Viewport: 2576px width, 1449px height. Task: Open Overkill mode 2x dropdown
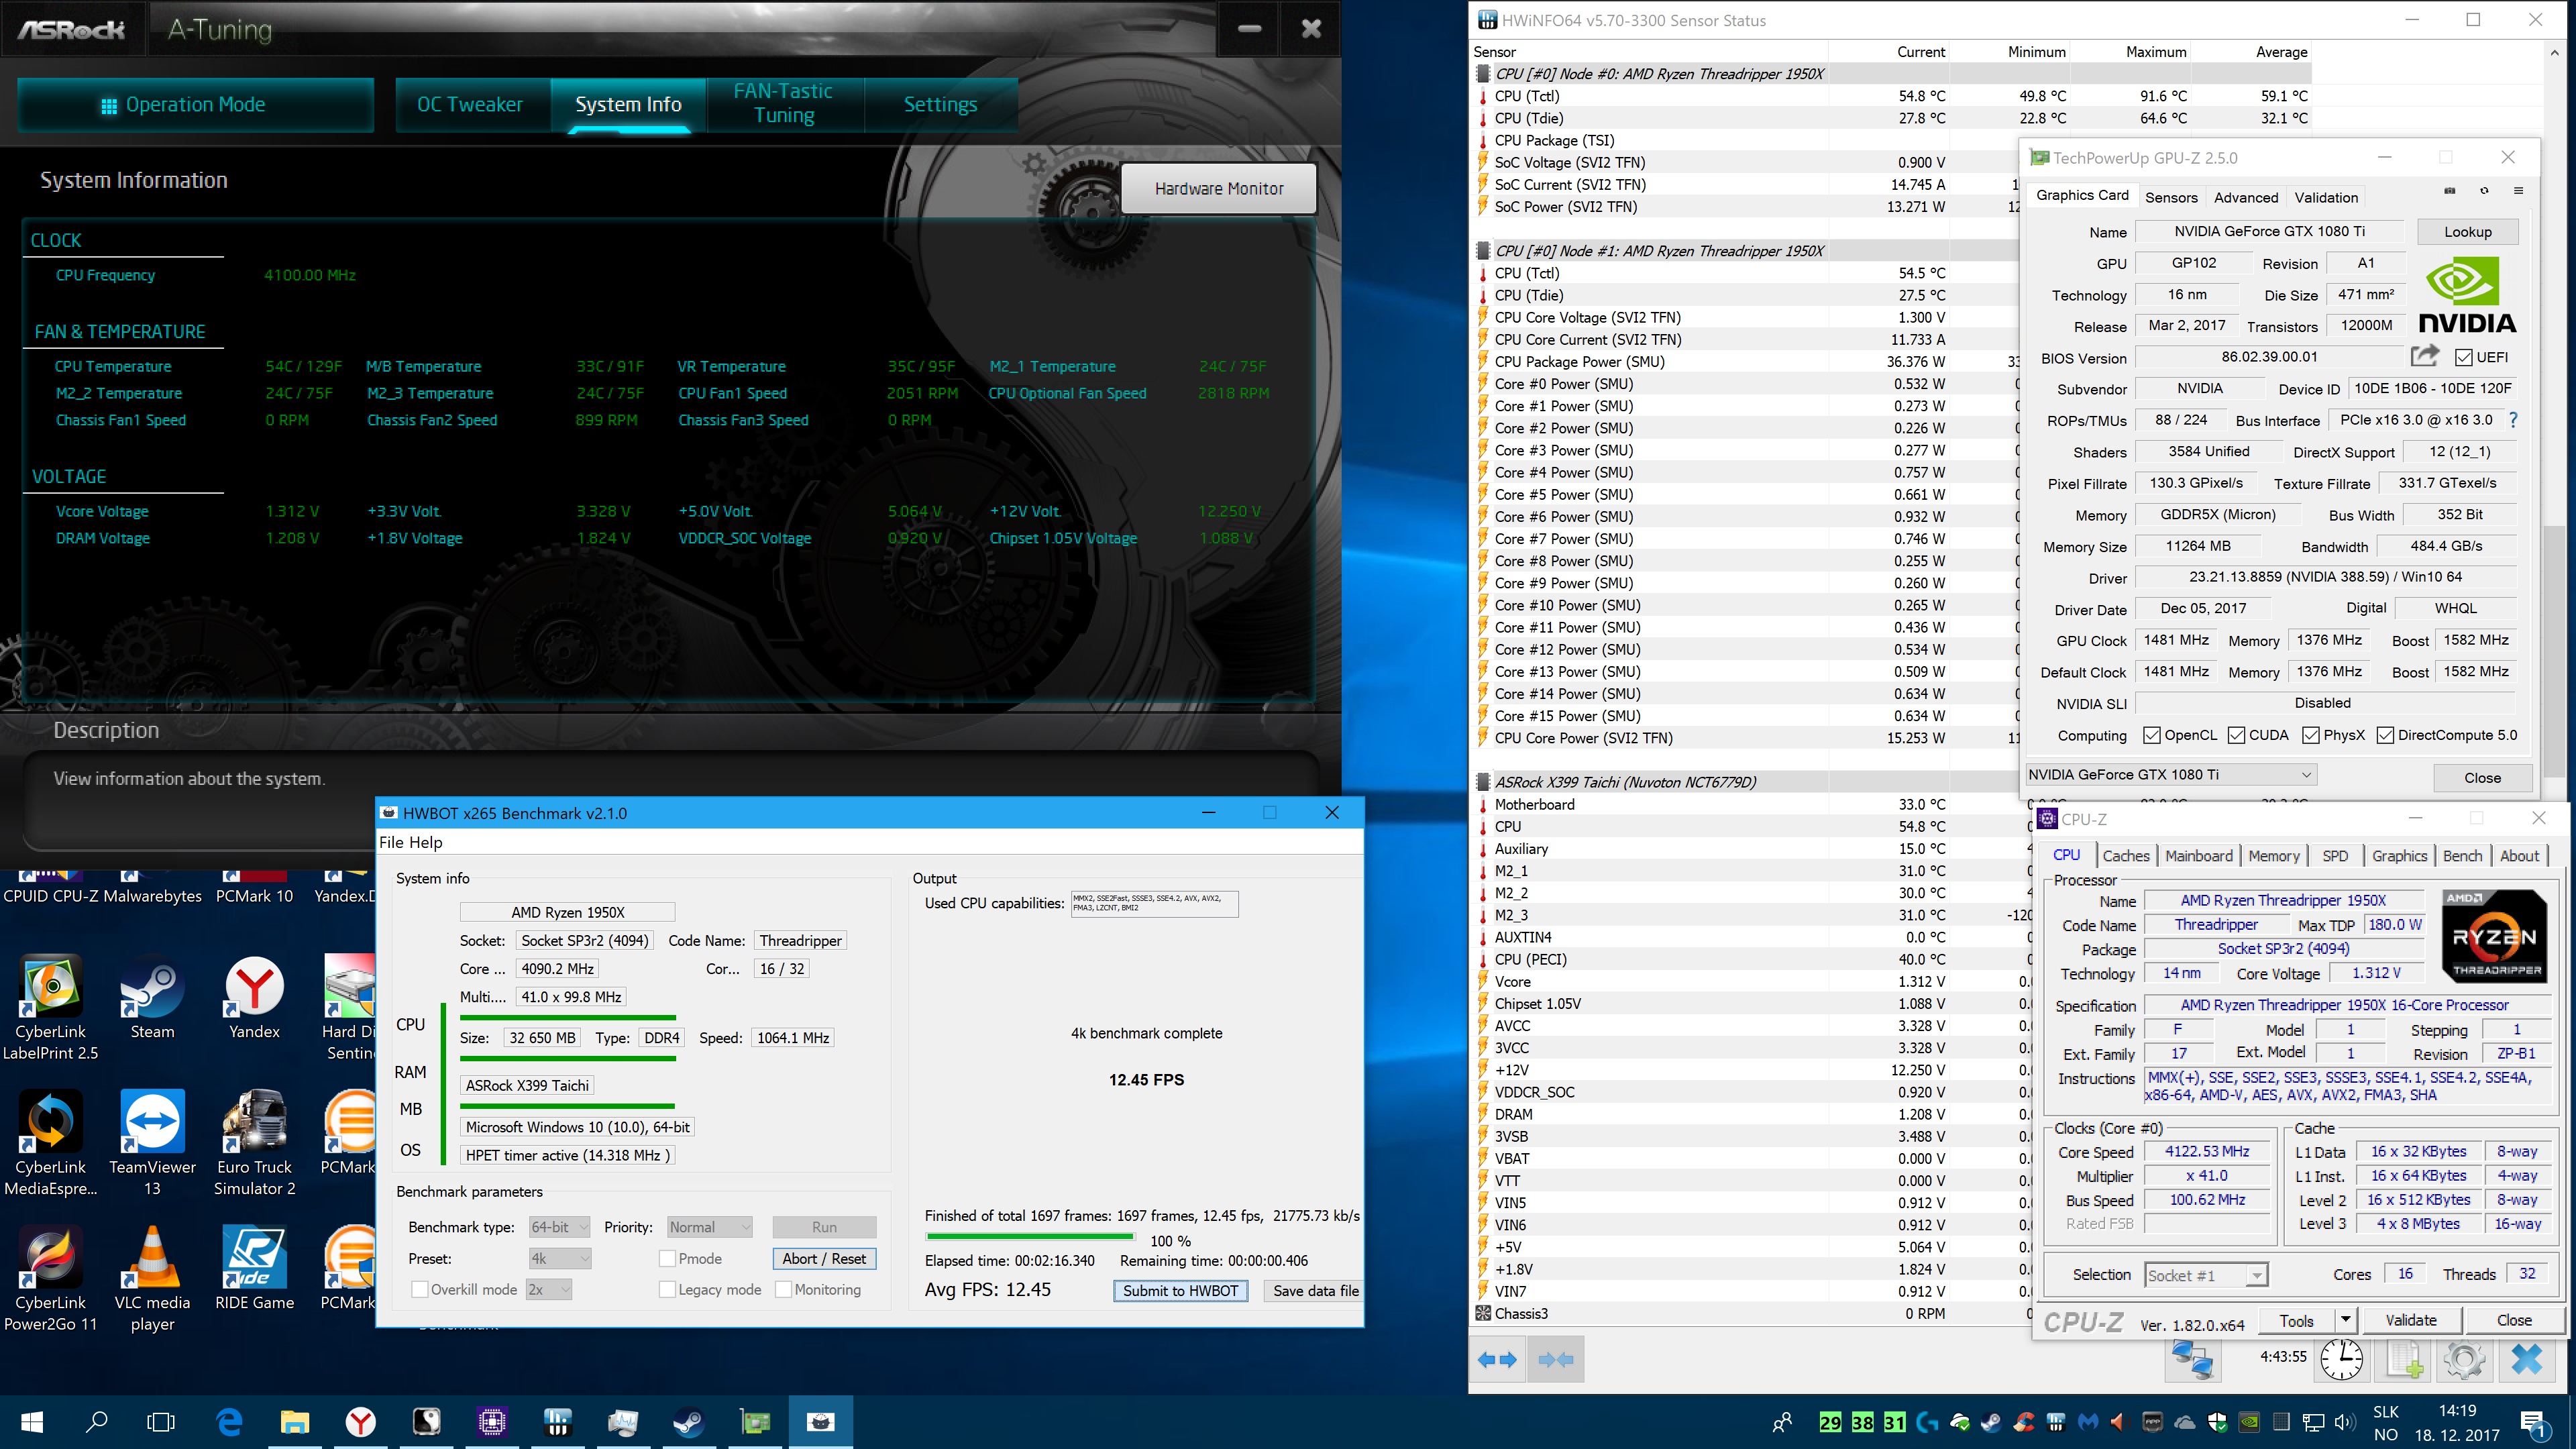pos(549,1290)
